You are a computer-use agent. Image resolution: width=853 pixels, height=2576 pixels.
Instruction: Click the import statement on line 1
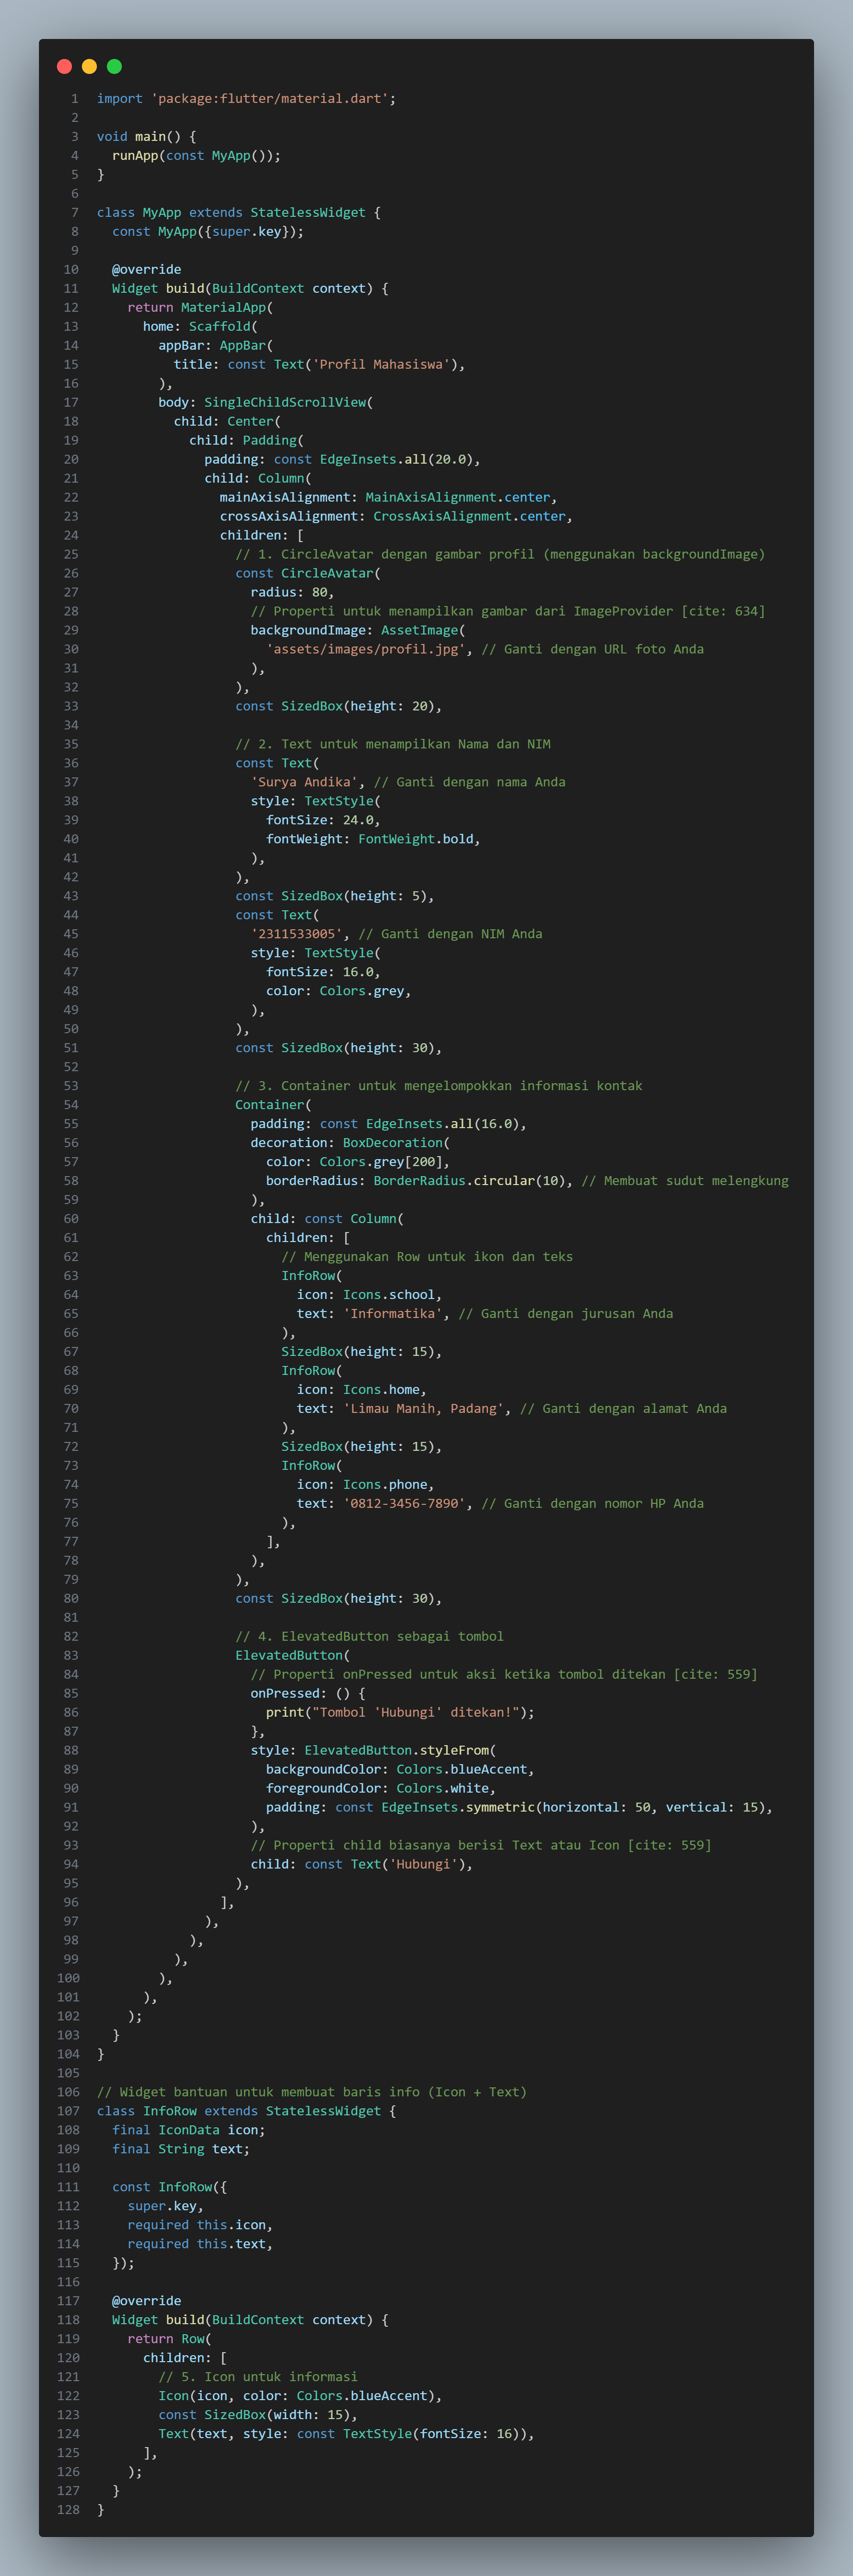246,99
